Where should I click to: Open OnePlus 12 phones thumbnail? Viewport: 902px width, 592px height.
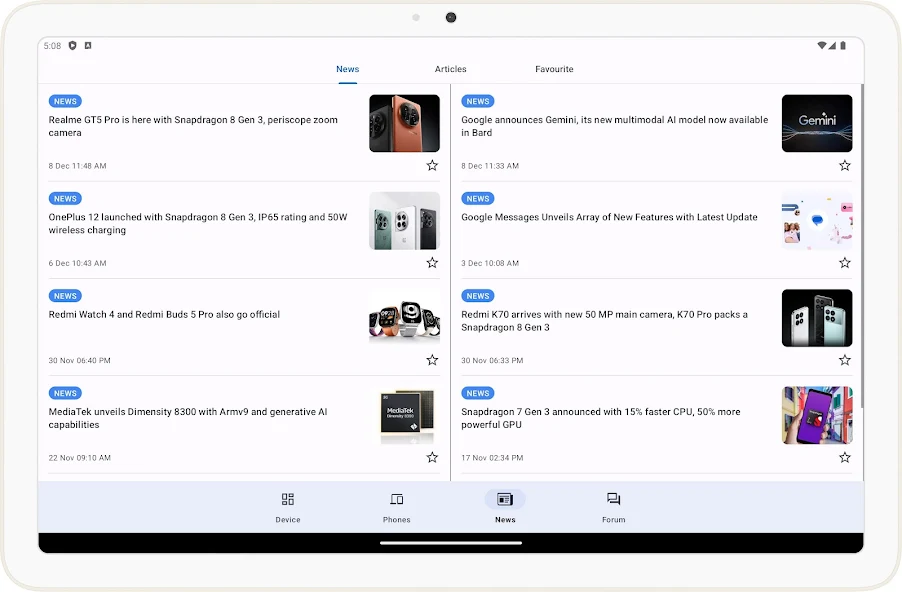pyautogui.click(x=404, y=220)
